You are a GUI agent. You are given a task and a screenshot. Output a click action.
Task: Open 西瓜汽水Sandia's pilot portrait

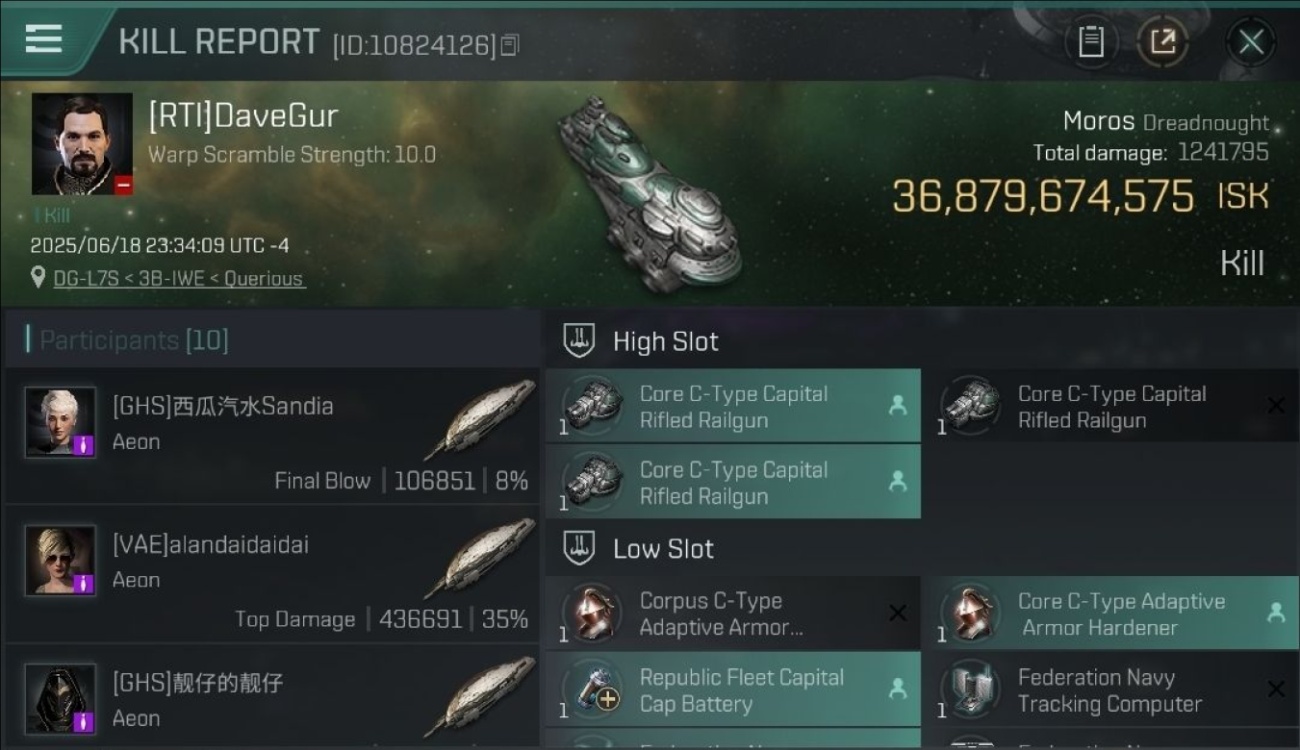click(61, 422)
